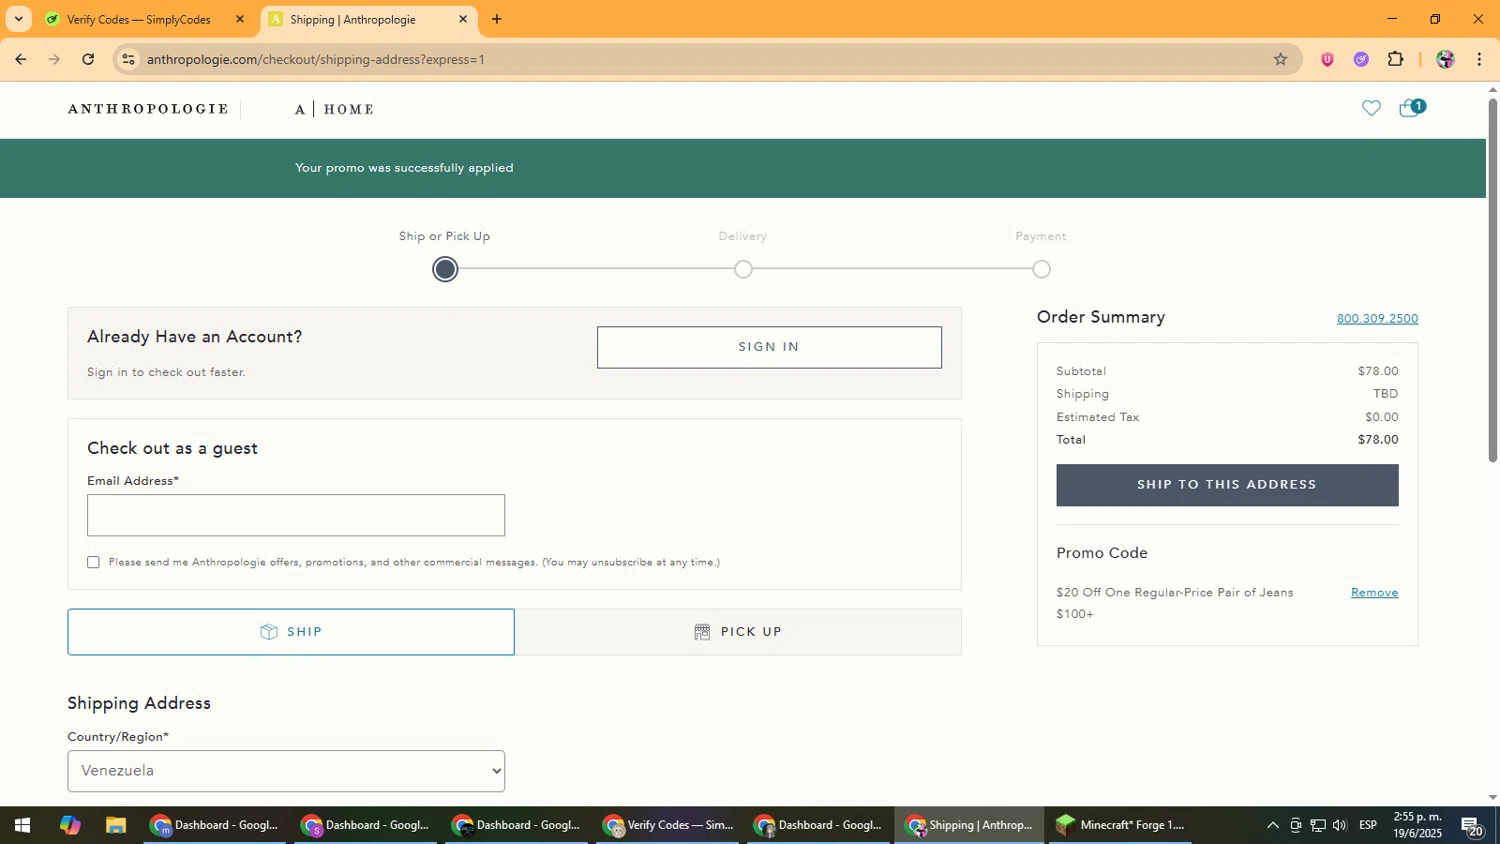Click the Anthropologie logo
This screenshot has height=844, width=1500.
(148, 109)
